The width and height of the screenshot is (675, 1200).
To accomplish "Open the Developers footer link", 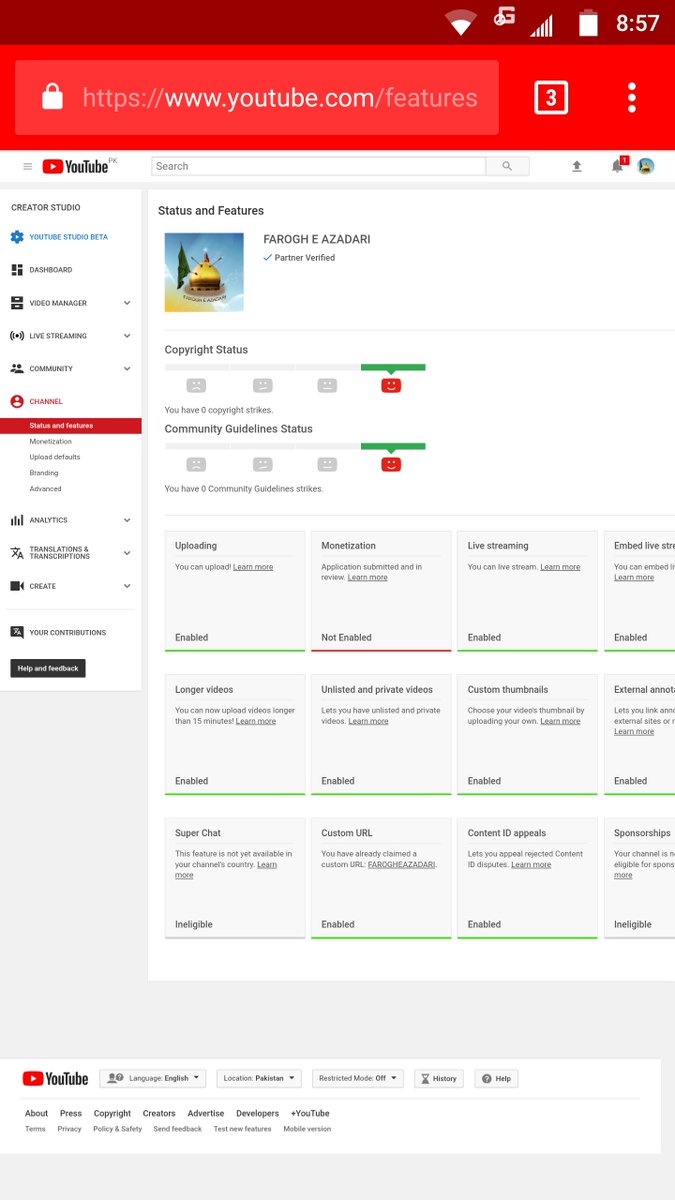I will pyautogui.click(x=257, y=1113).
